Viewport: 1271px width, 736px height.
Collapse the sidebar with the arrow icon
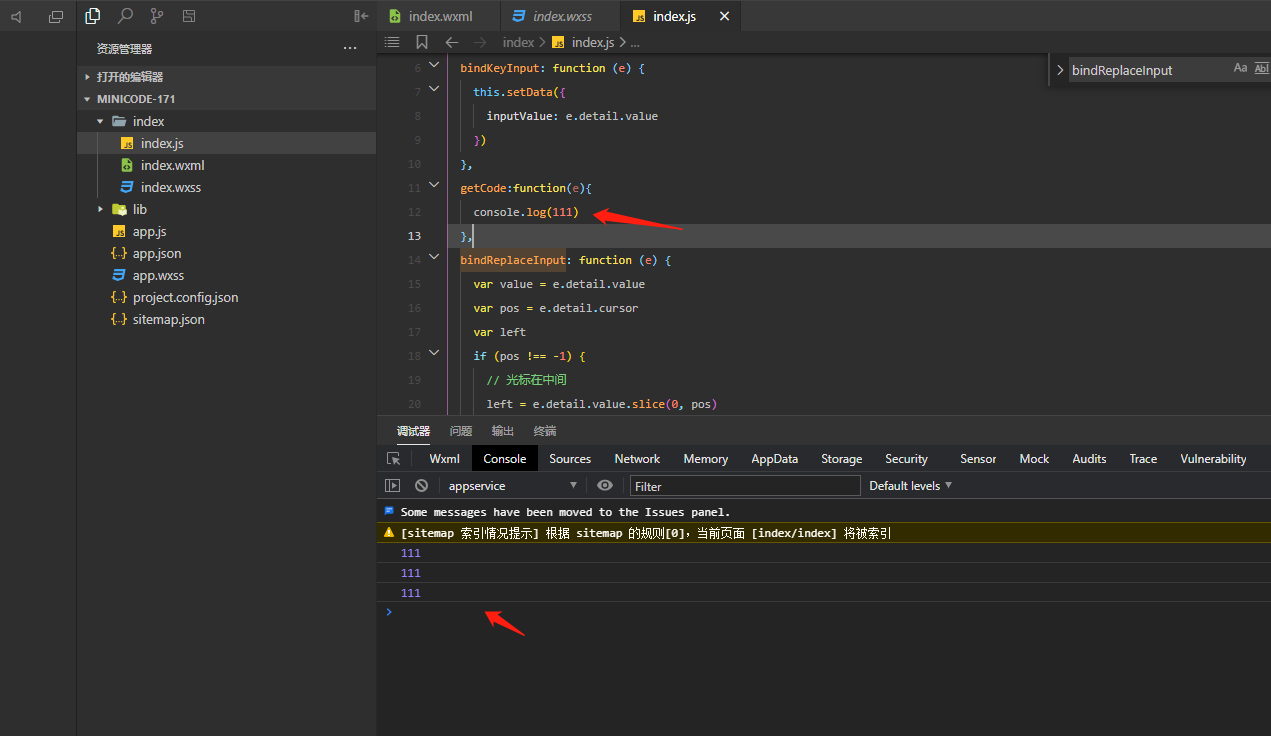coord(361,16)
